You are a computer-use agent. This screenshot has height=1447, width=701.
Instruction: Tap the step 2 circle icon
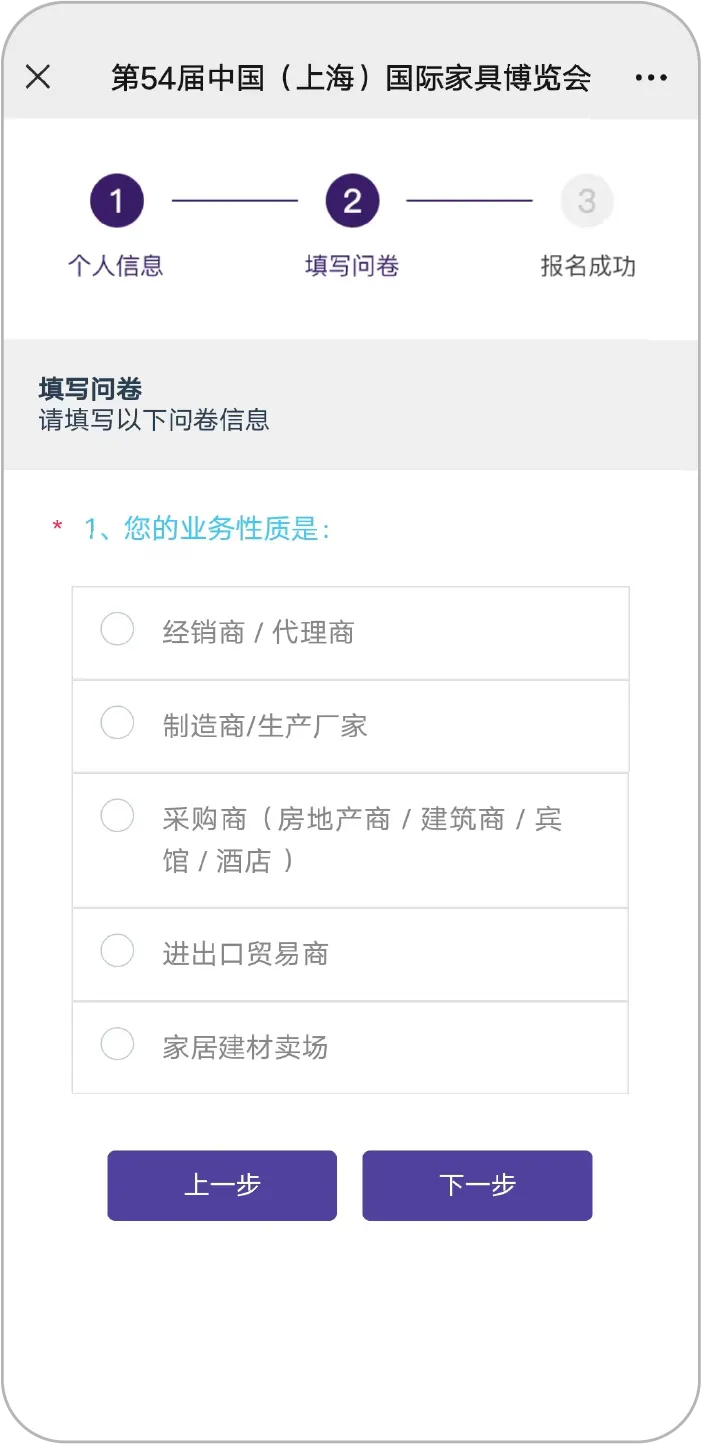[x=352, y=201]
